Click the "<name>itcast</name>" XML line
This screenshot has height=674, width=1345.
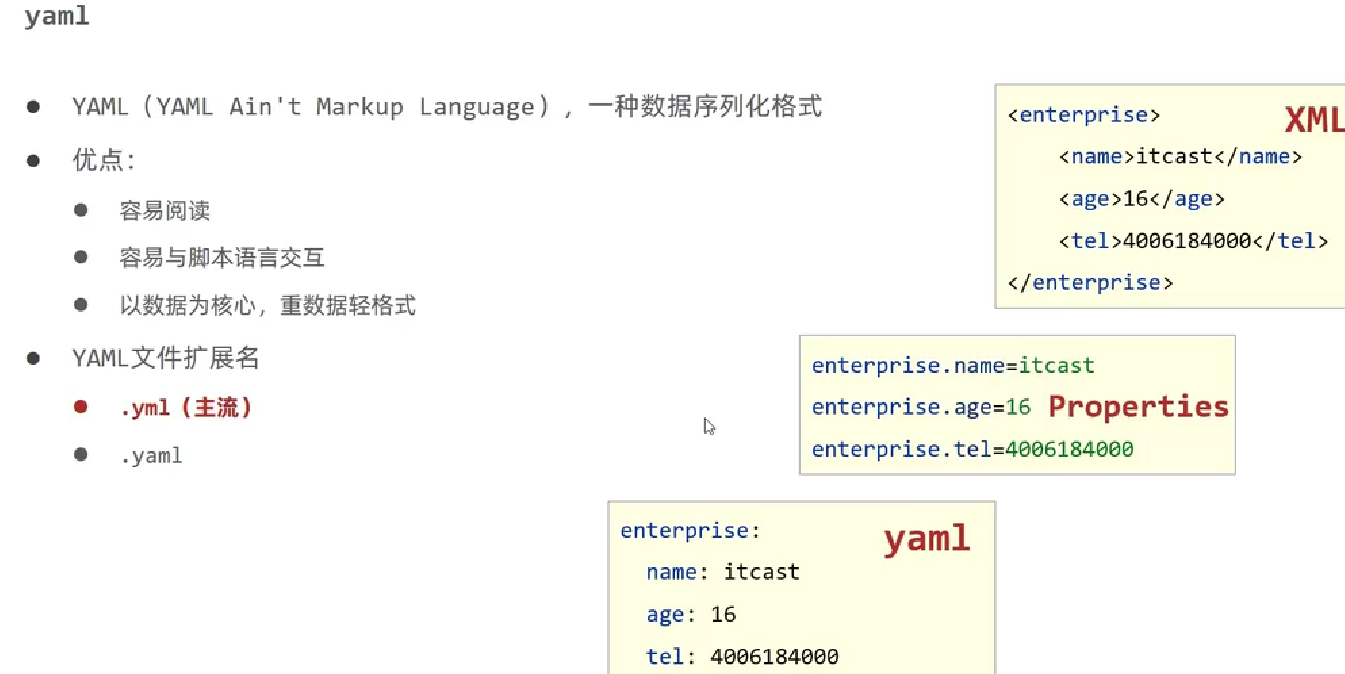pos(1180,157)
